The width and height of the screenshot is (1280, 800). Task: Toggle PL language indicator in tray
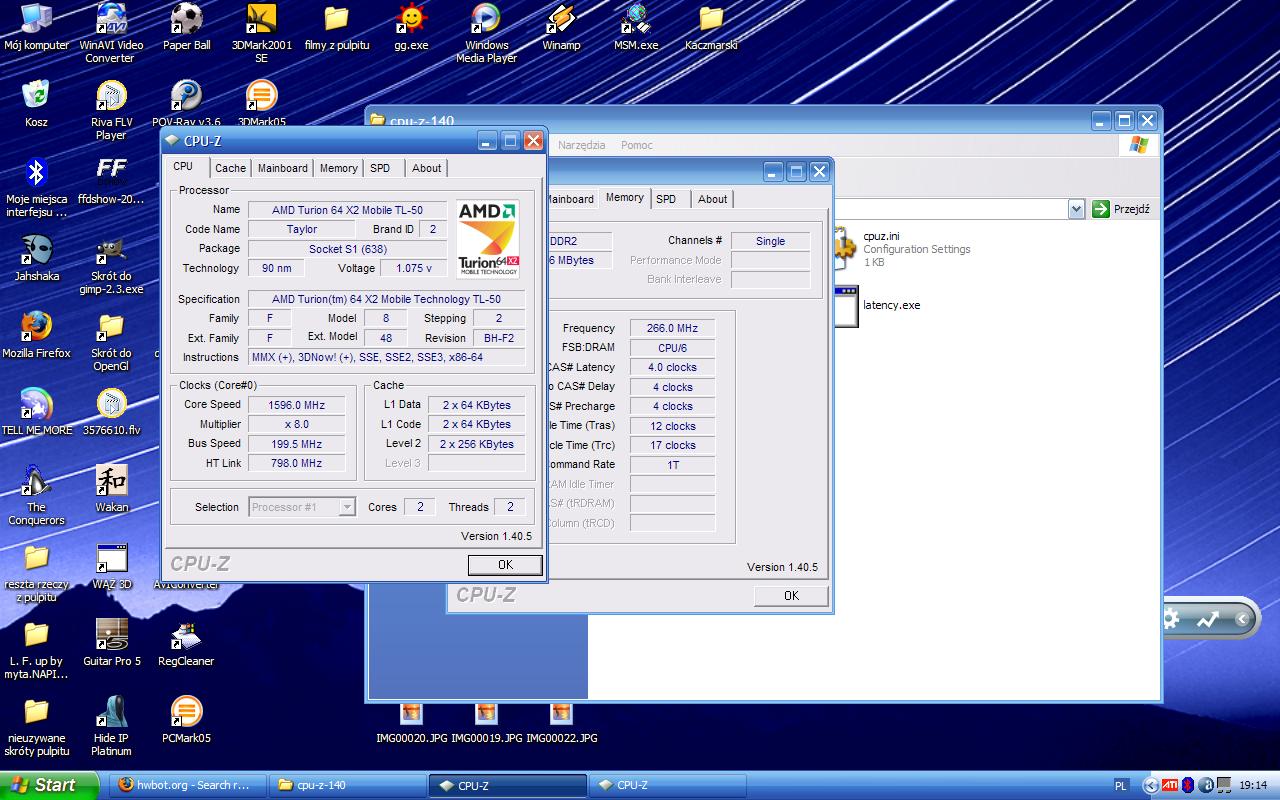pyautogui.click(x=1121, y=786)
